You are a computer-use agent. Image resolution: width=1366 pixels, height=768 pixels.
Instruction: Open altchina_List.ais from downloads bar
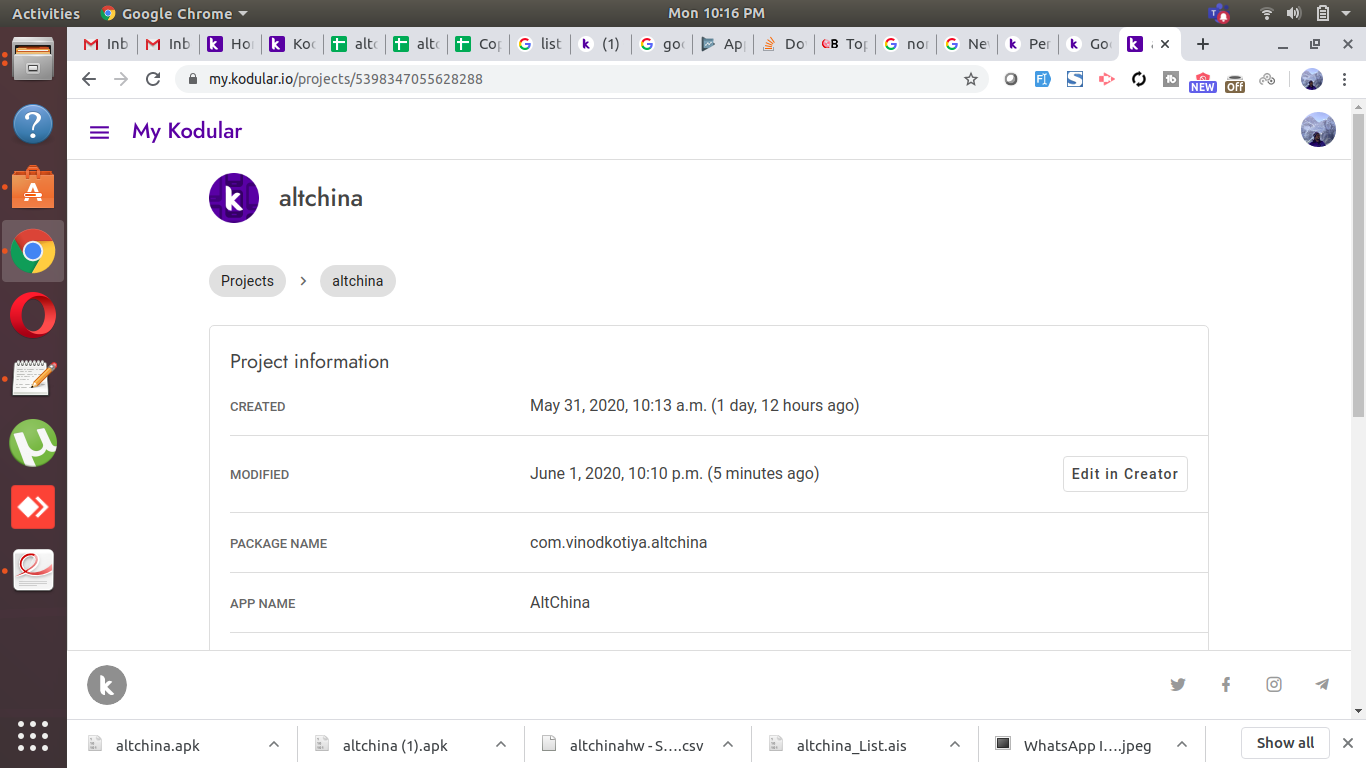click(852, 745)
